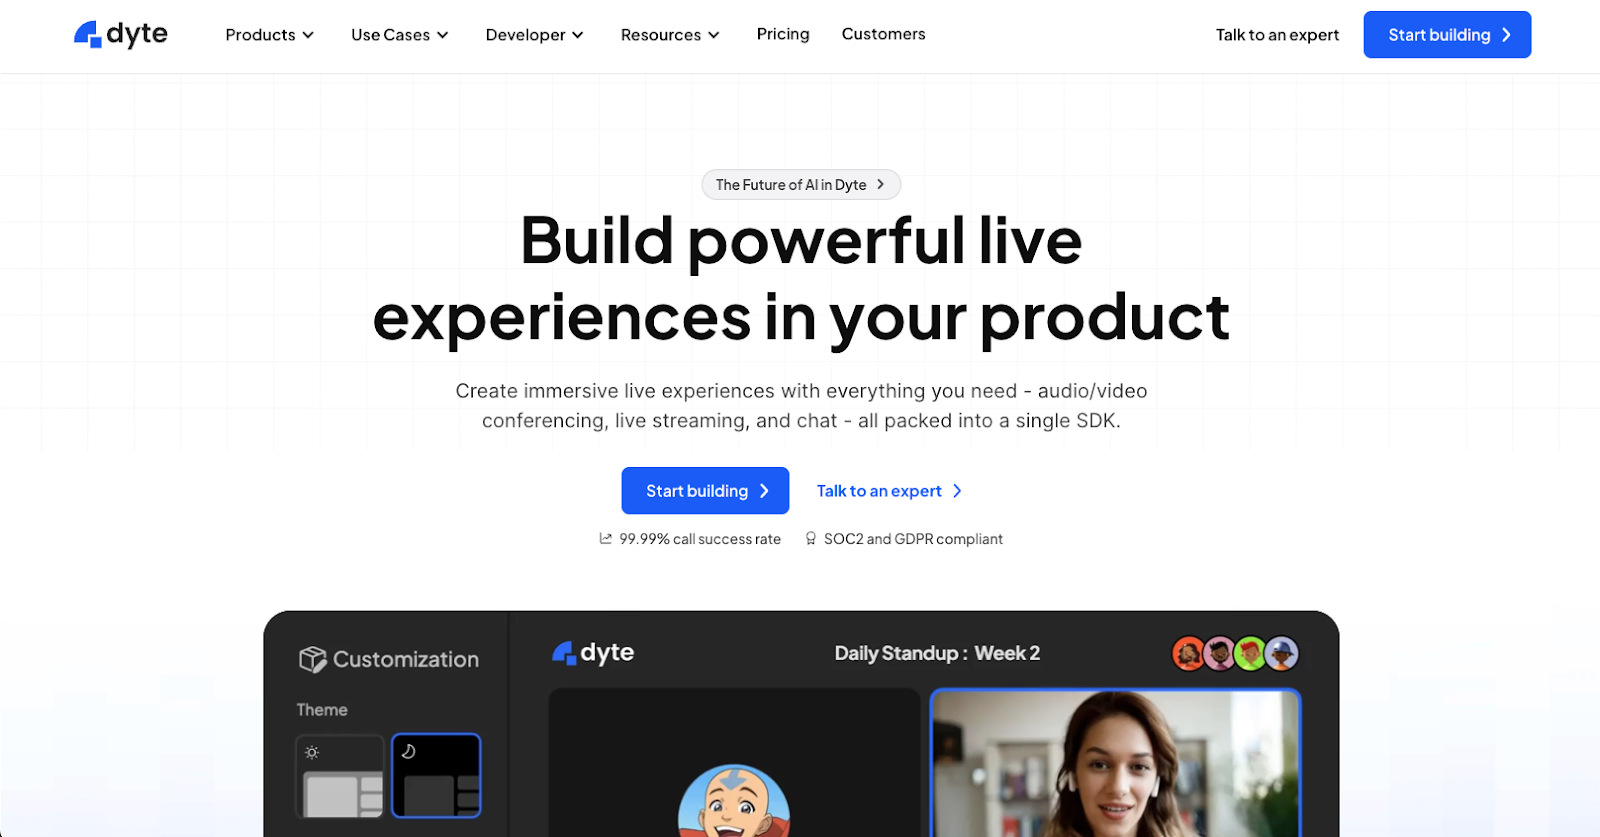The image size is (1600, 837).
Task: Open the Use Cases dropdown
Action: coord(400,35)
